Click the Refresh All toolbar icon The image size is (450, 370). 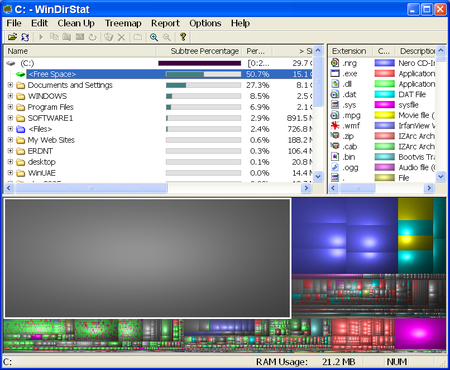tap(25, 37)
